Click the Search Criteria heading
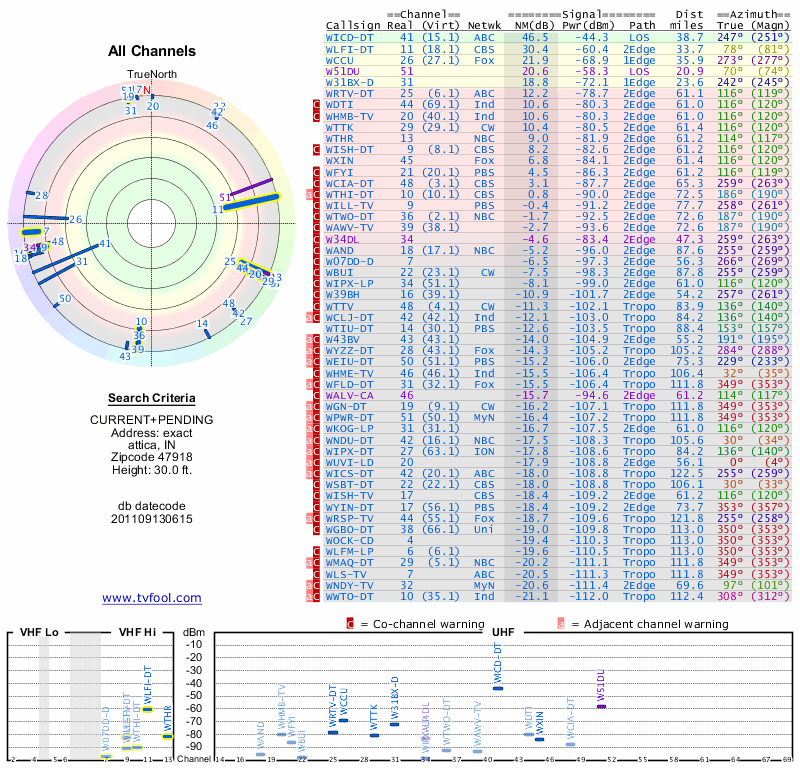The image size is (800, 768). 152,398
